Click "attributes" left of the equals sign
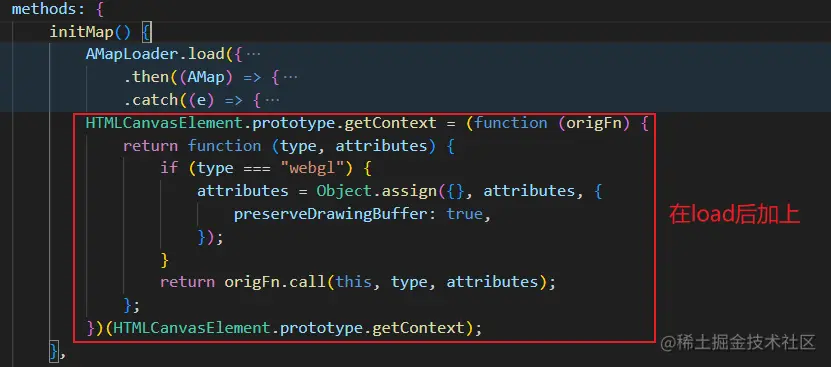831x367 pixels. [x=243, y=191]
